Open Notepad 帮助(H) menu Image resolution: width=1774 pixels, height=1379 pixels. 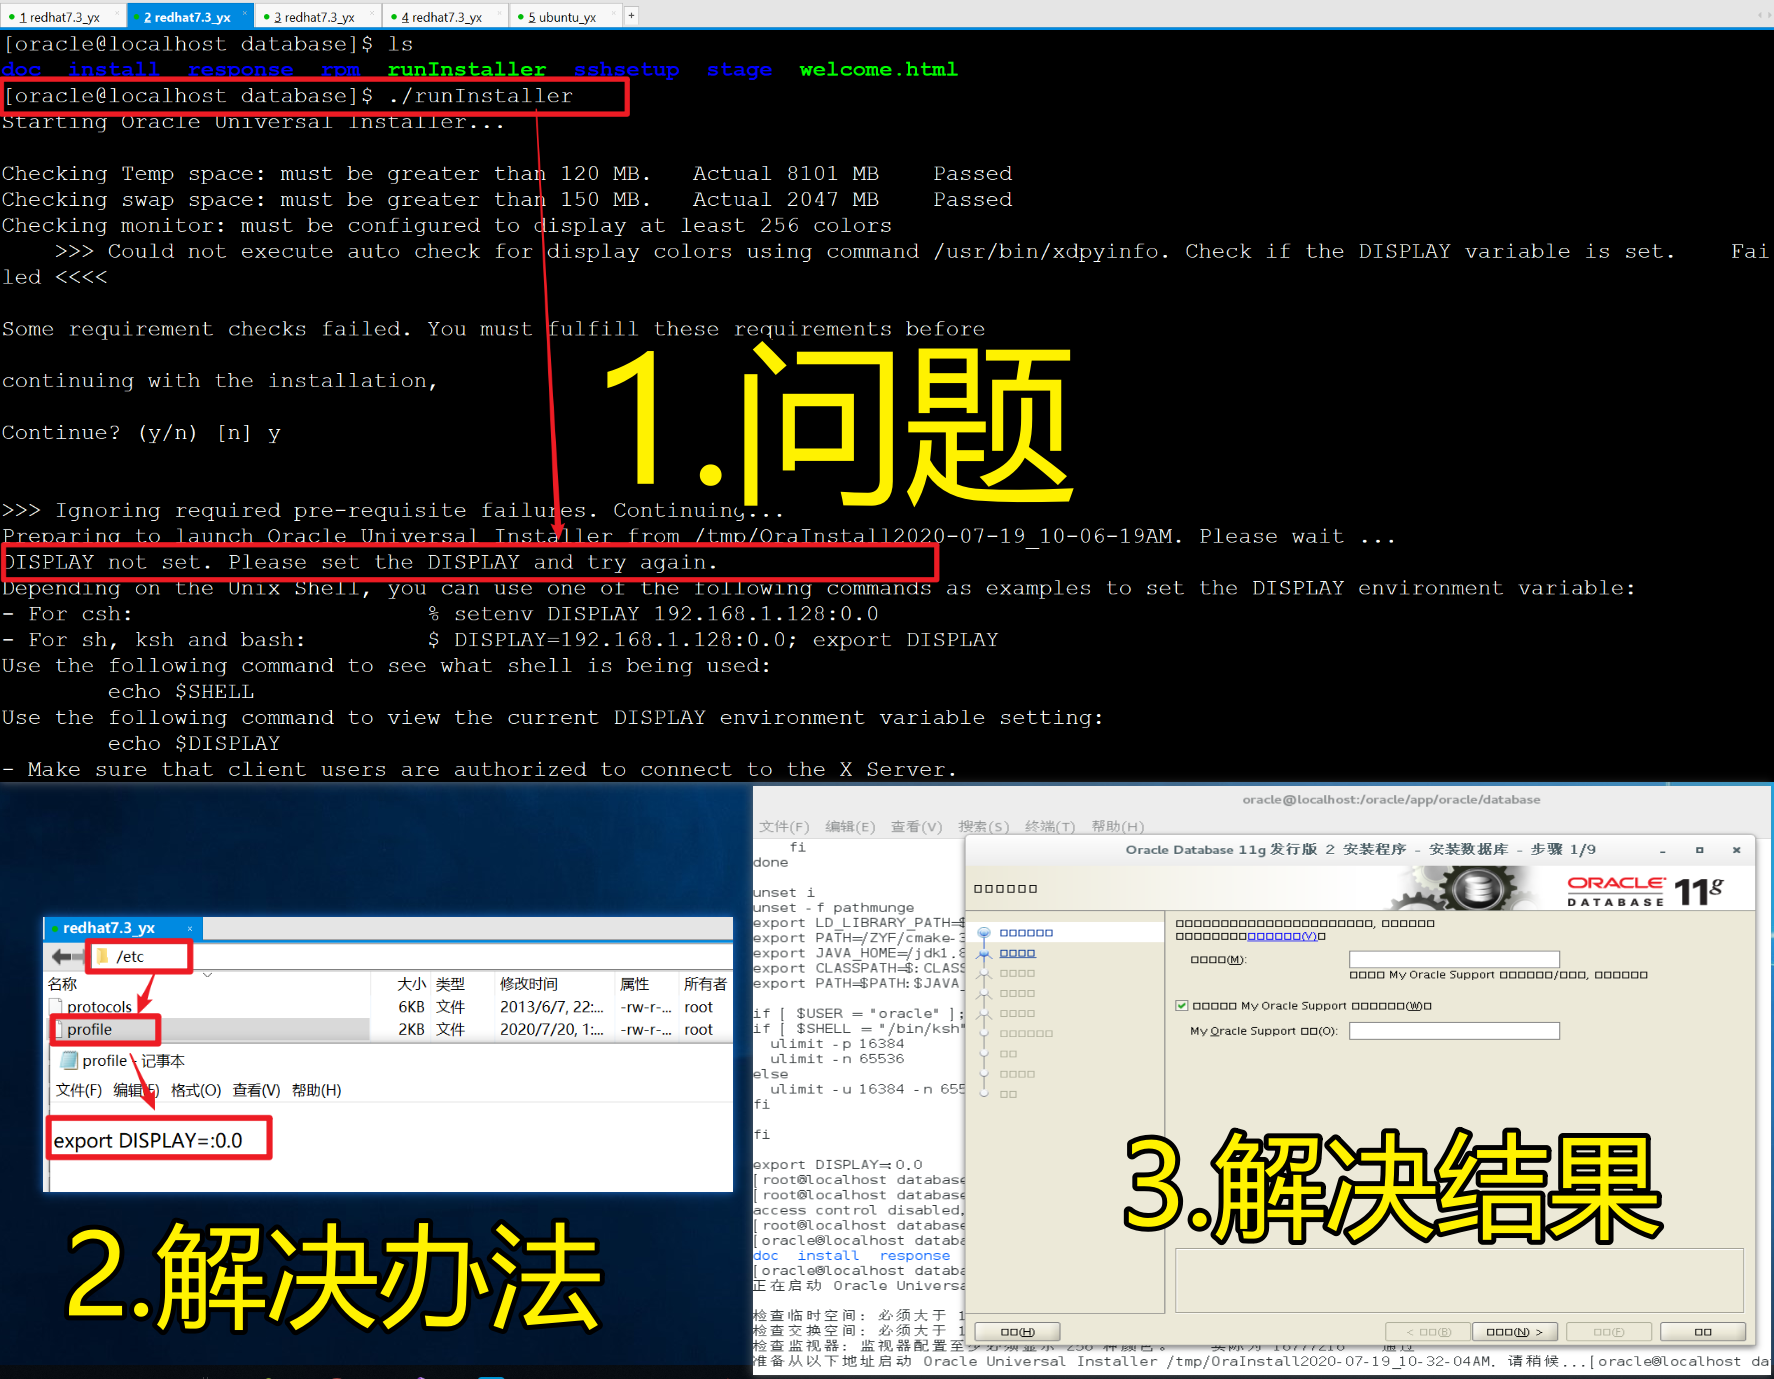[x=316, y=1090]
